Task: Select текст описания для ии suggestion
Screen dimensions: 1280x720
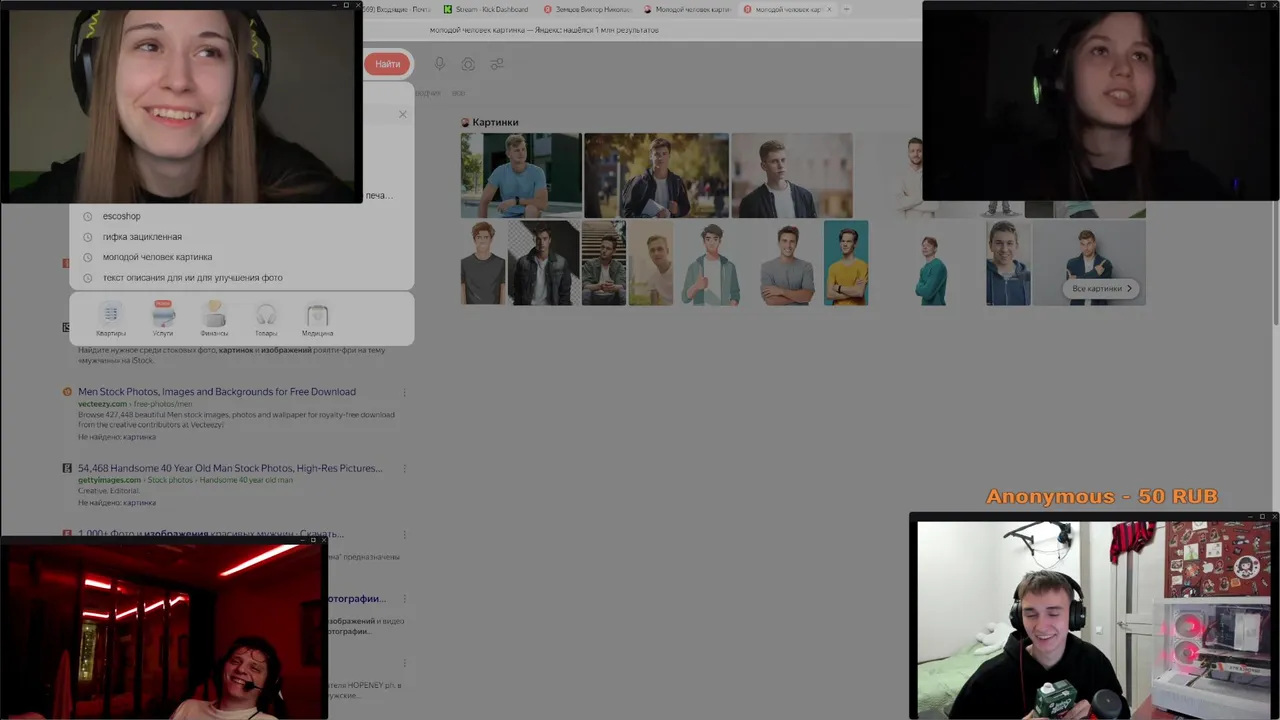Action: pyautogui.click(x=192, y=278)
